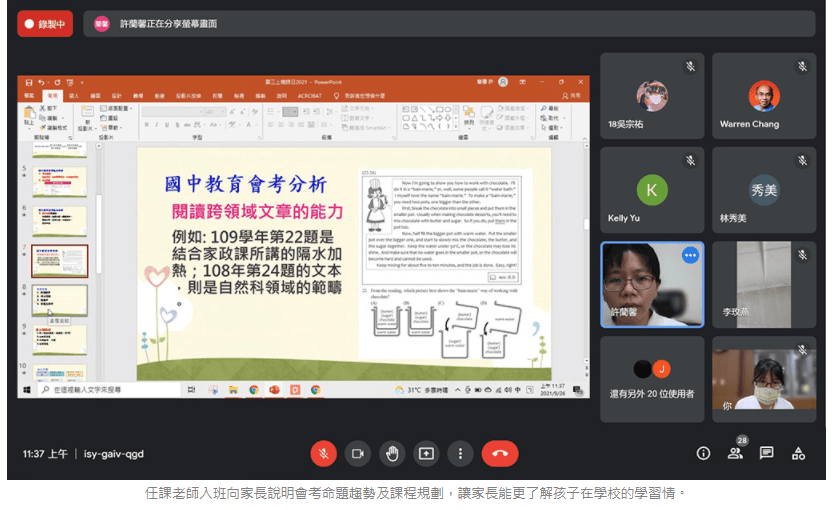Open options on 許蘭馨's video tile
This screenshot has height=510, width=838.
(x=689, y=255)
